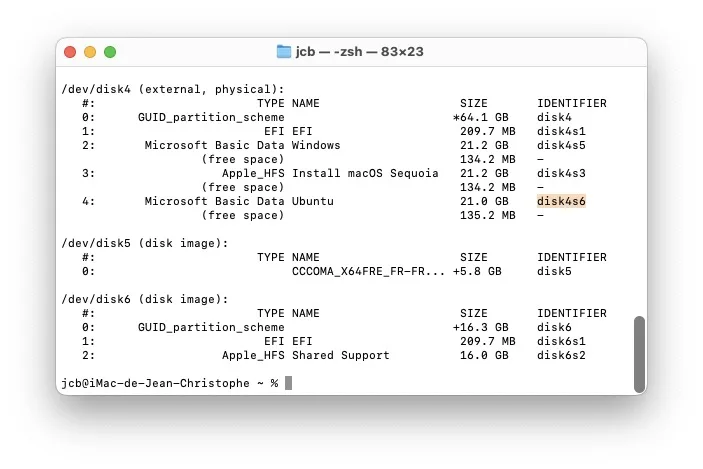Click the '/dev/disk5 (disk image):' line

pyautogui.click(x=145, y=243)
